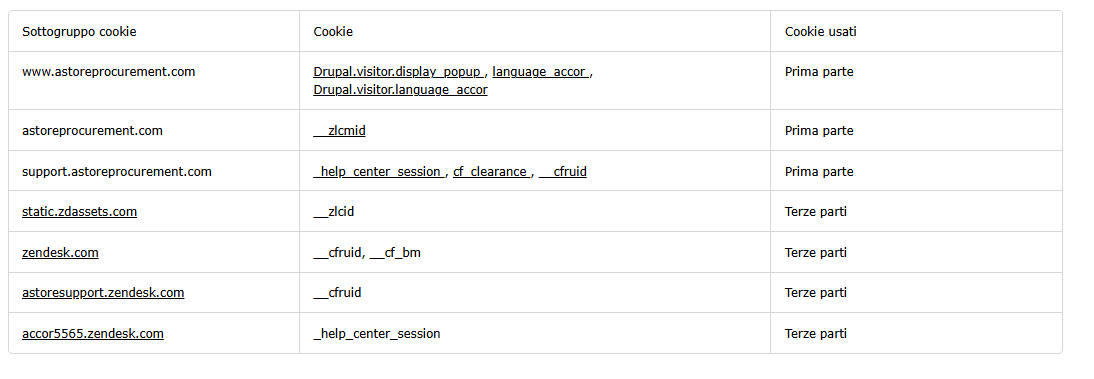The image size is (1094, 379).
Task: Click Prima parte in the astoreprocurement.com row
Action: click(x=819, y=131)
